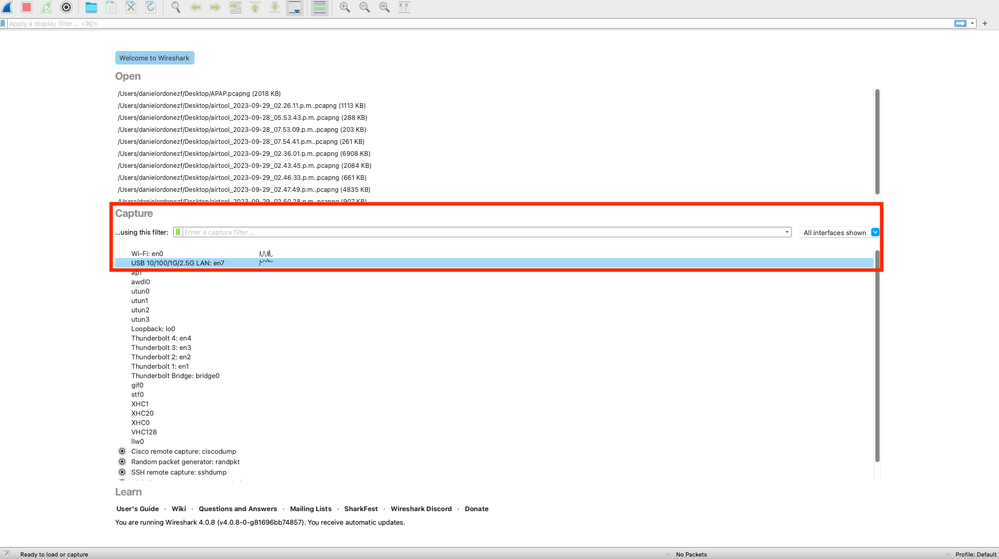Click the interface list scrollbar

click(877, 356)
